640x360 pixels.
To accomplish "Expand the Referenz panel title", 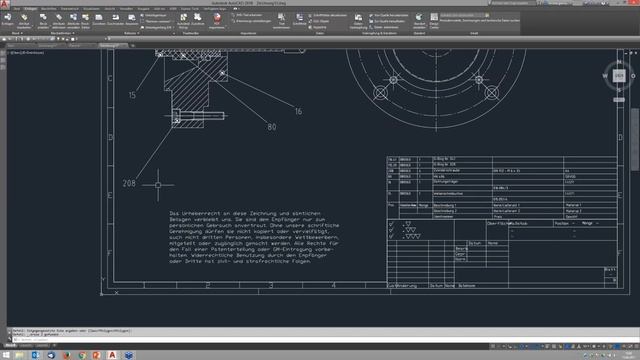I will click(132, 33).
